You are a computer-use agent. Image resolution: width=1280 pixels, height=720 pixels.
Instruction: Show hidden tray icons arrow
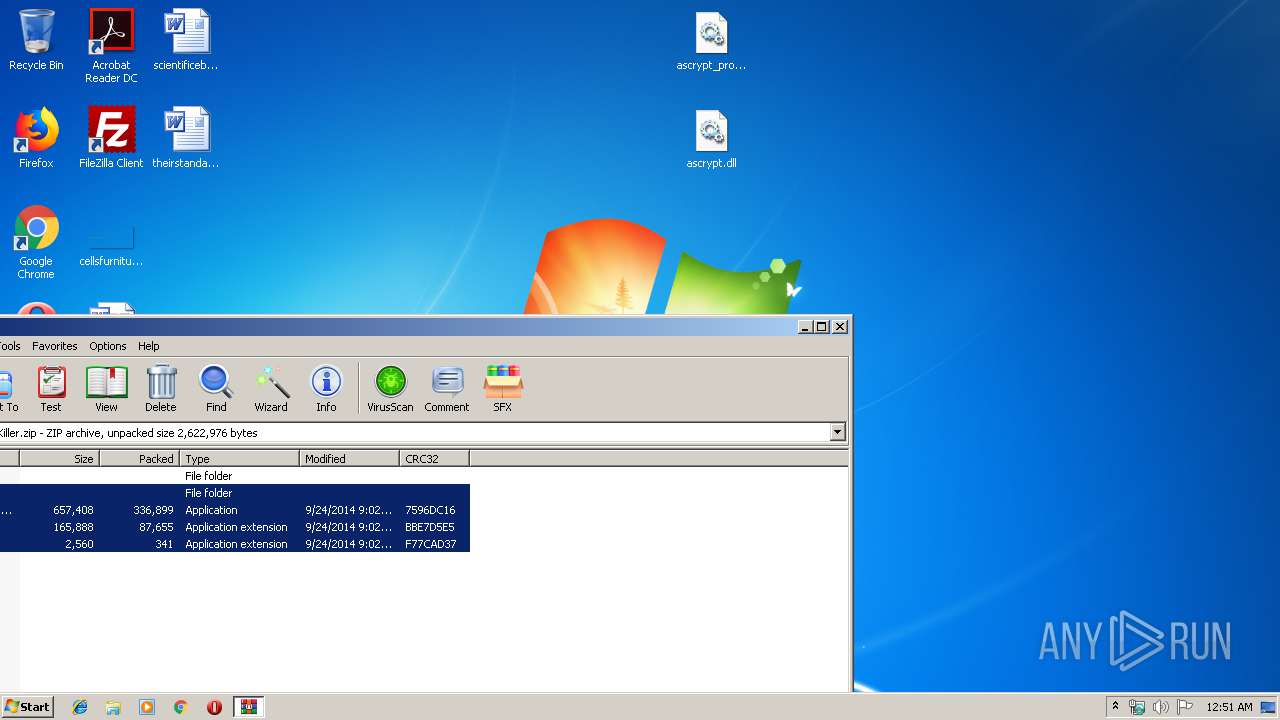(1115, 707)
